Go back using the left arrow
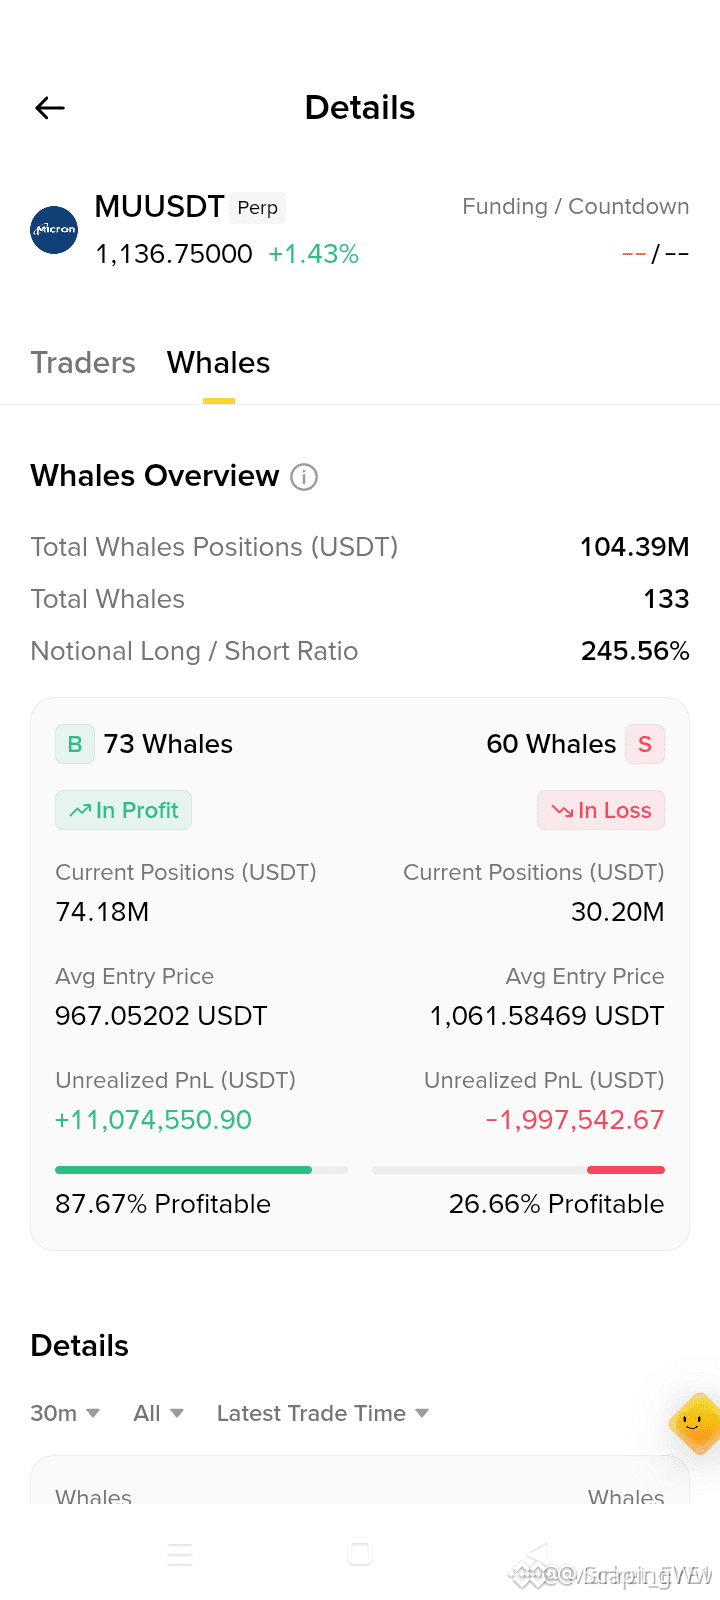720x1600 pixels. click(x=49, y=108)
